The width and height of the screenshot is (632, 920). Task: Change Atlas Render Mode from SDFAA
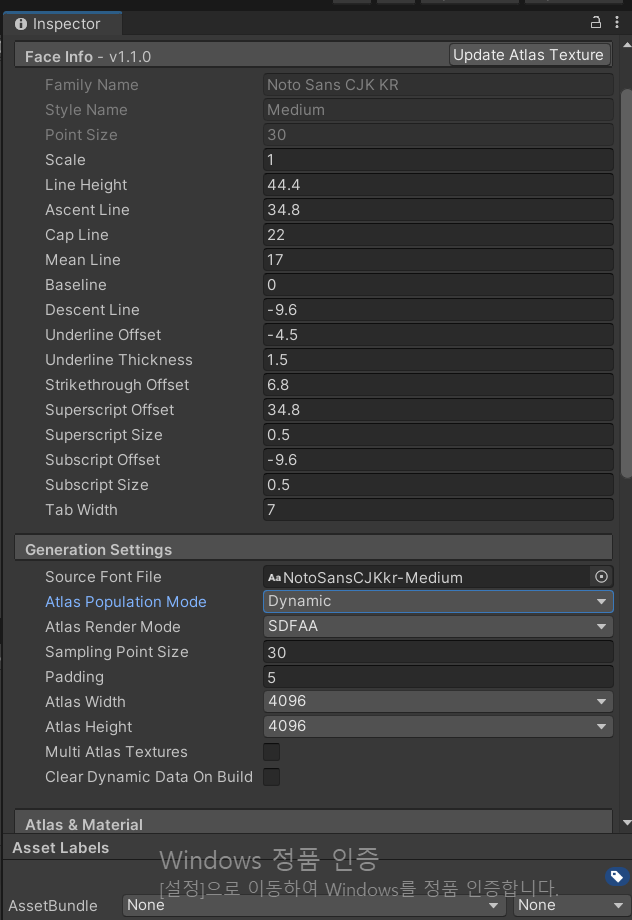(x=438, y=626)
